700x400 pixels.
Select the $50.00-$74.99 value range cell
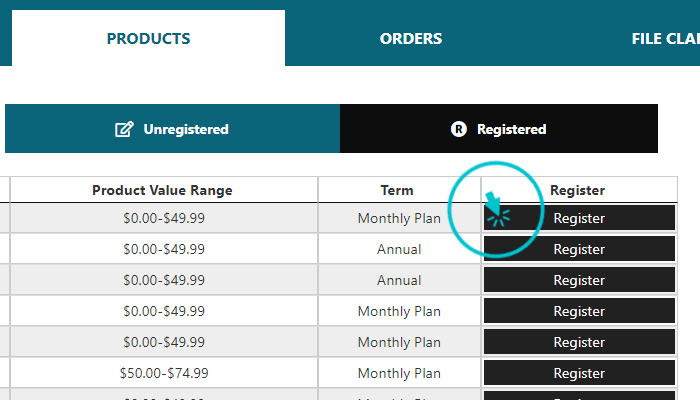pos(163,373)
